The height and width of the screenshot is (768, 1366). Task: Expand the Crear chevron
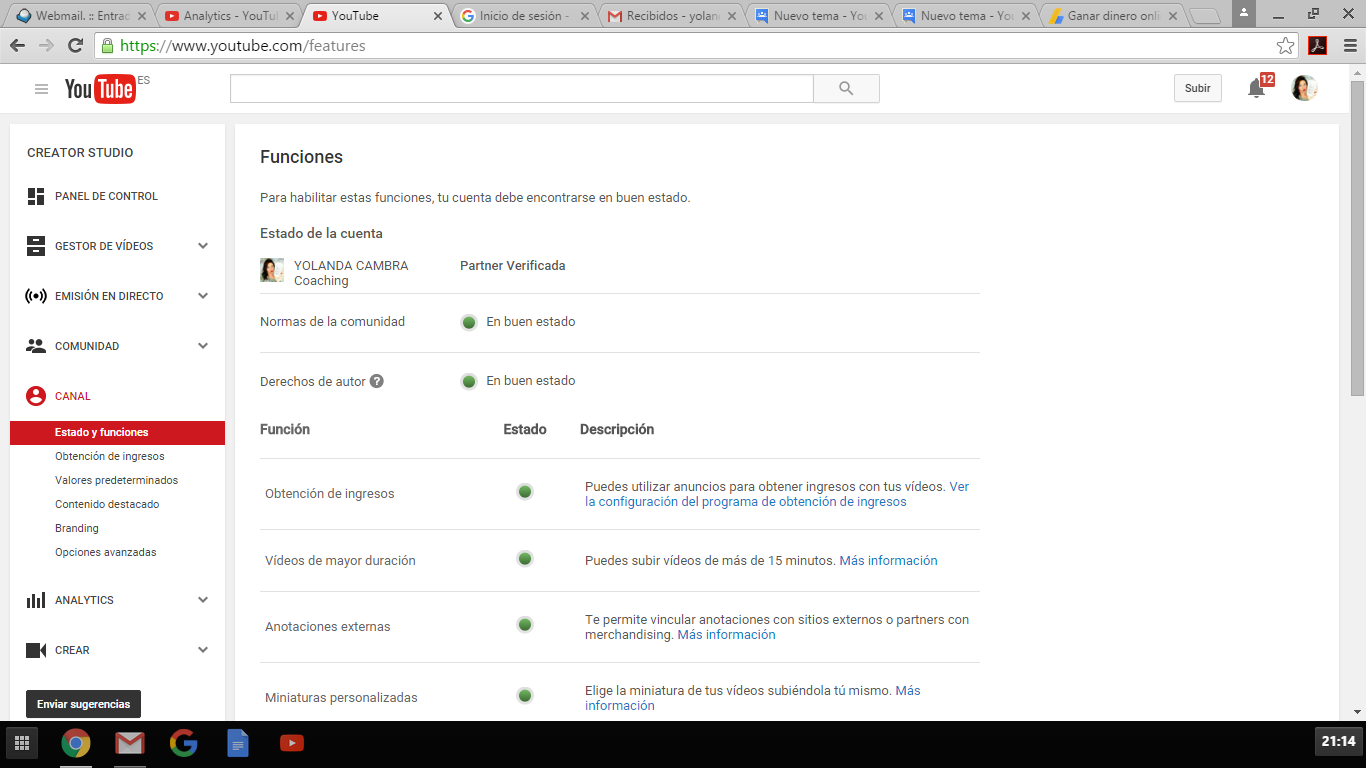point(203,650)
